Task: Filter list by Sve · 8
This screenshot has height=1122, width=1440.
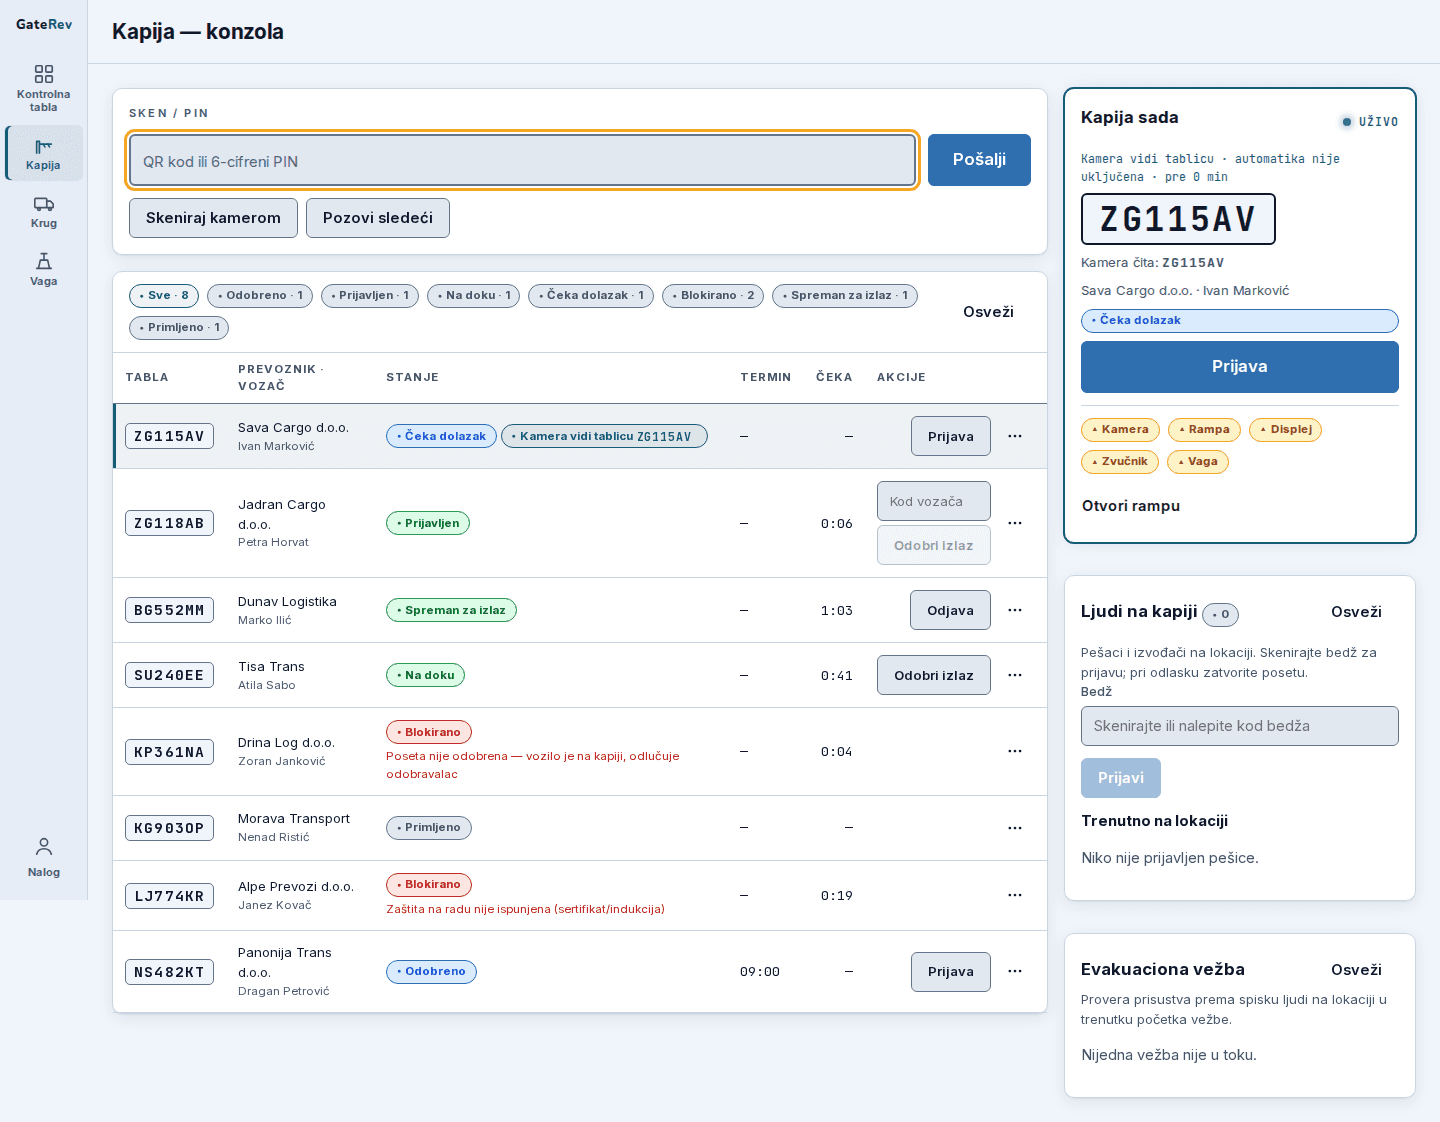Action: pos(164,296)
